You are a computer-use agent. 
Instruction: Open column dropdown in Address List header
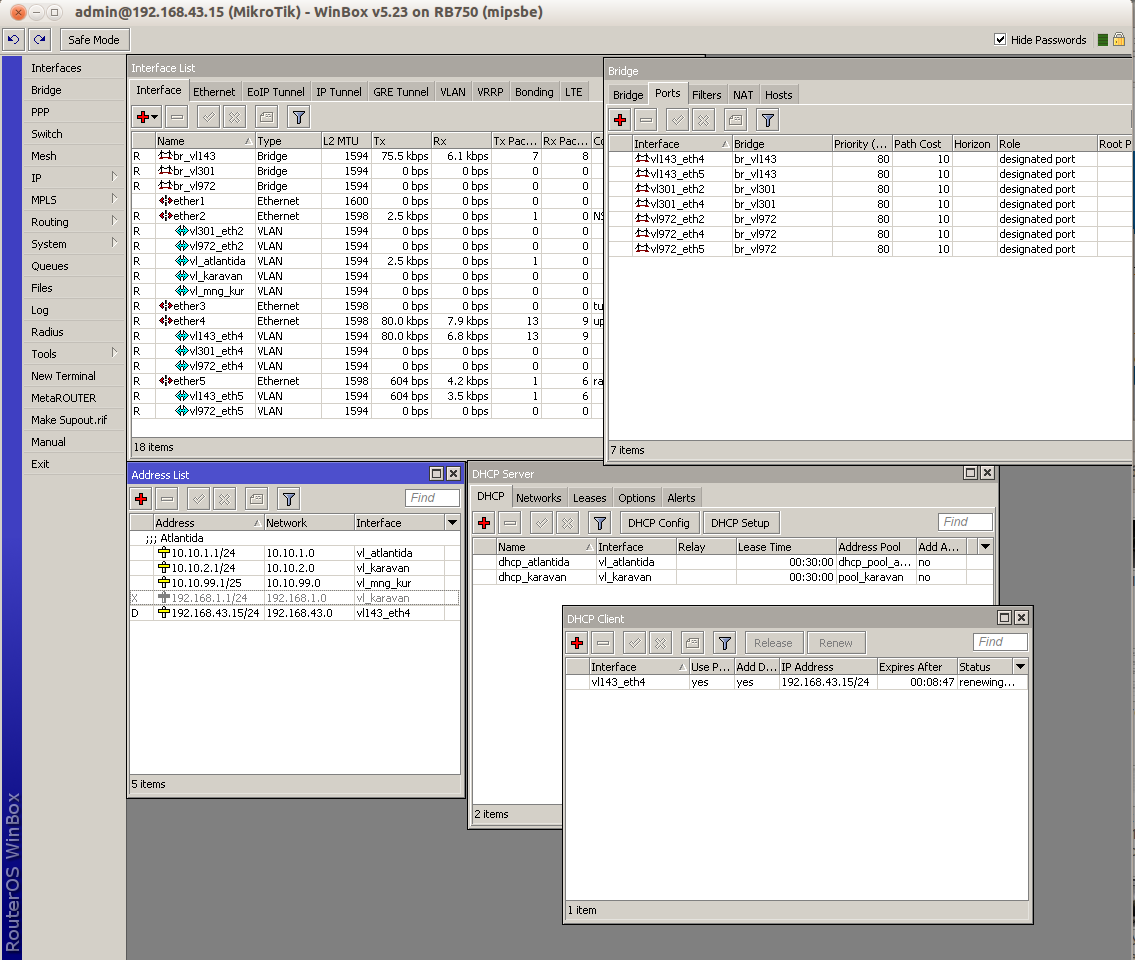pyautogui.click(x=452, y=523)
